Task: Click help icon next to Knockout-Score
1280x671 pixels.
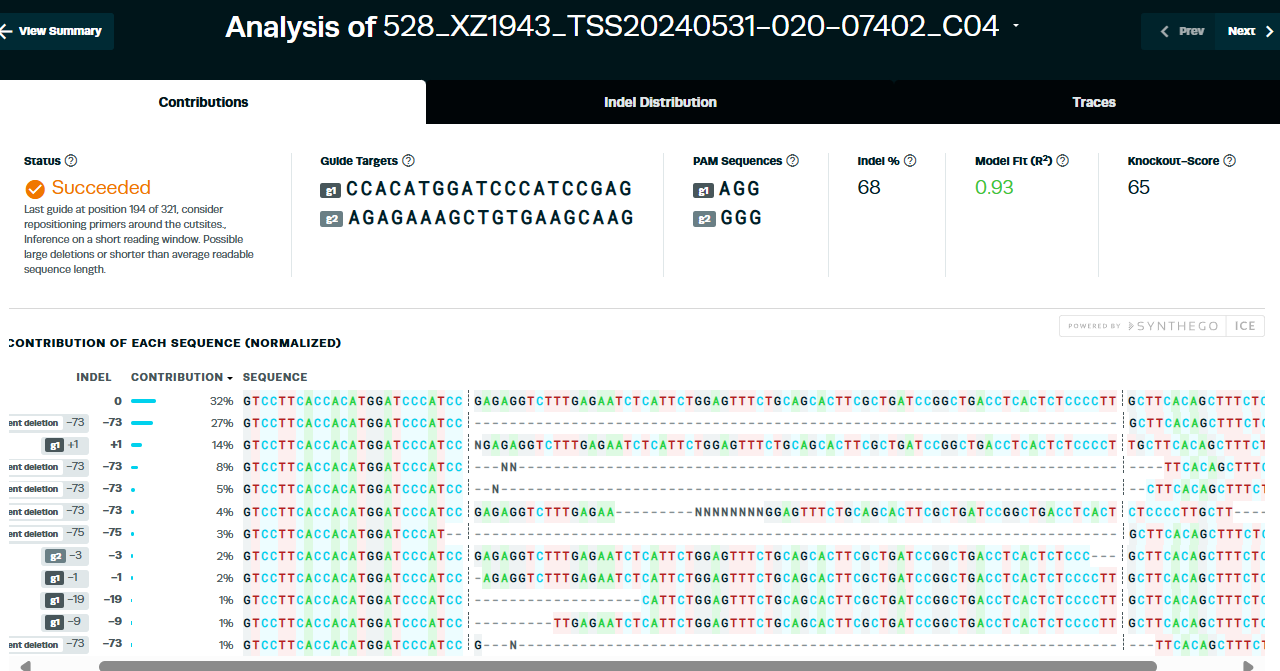Action: pyautogui.click(x=1229, y=161)
